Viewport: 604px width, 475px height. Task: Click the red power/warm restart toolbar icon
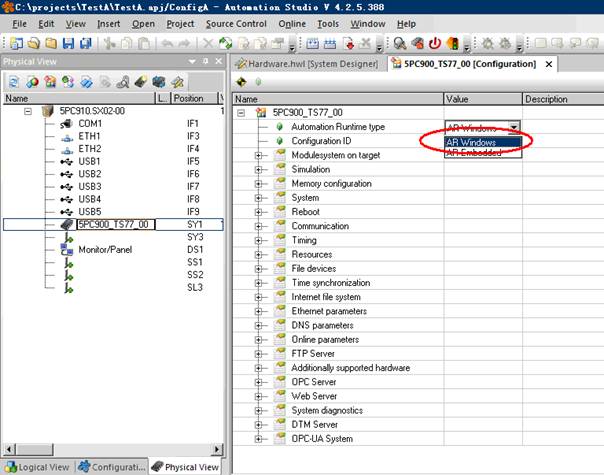click(435, 44)
